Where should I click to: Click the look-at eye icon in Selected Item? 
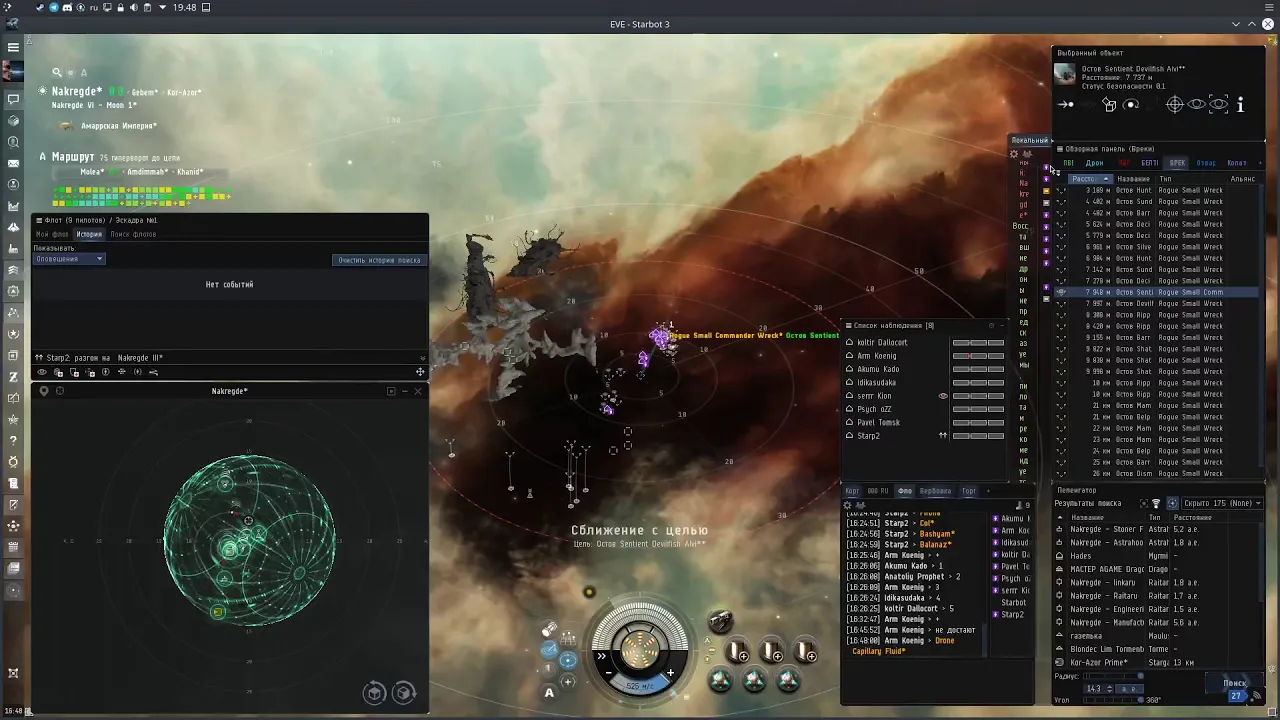[x=1197, y=104]
